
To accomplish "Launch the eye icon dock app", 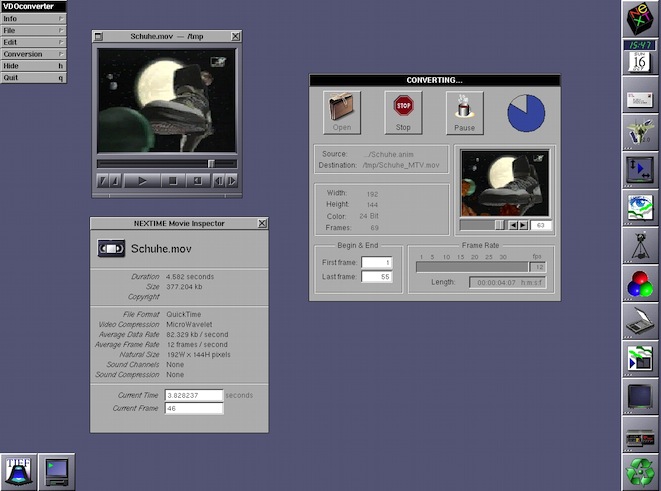I will click(640, 207).
